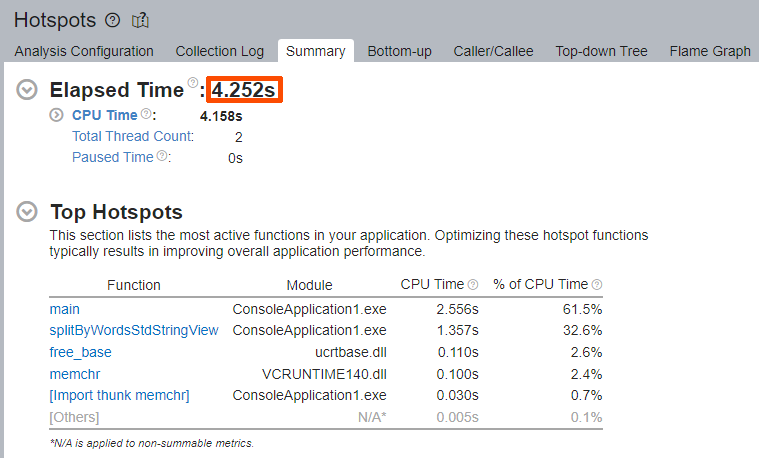This screenshot has height=458, width=759.
Task: Select the Analysis Configuration tab
Action: point(84,51)
